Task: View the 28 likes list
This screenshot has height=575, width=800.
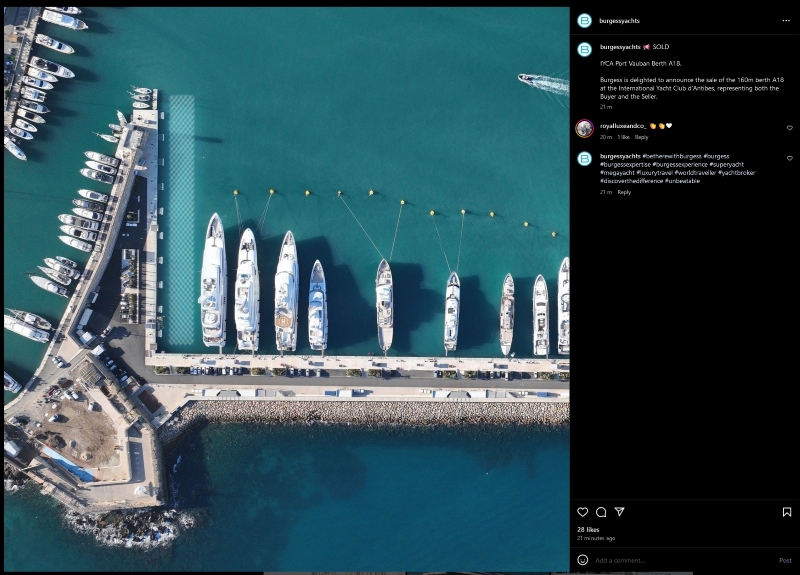Action: point(587,529)
